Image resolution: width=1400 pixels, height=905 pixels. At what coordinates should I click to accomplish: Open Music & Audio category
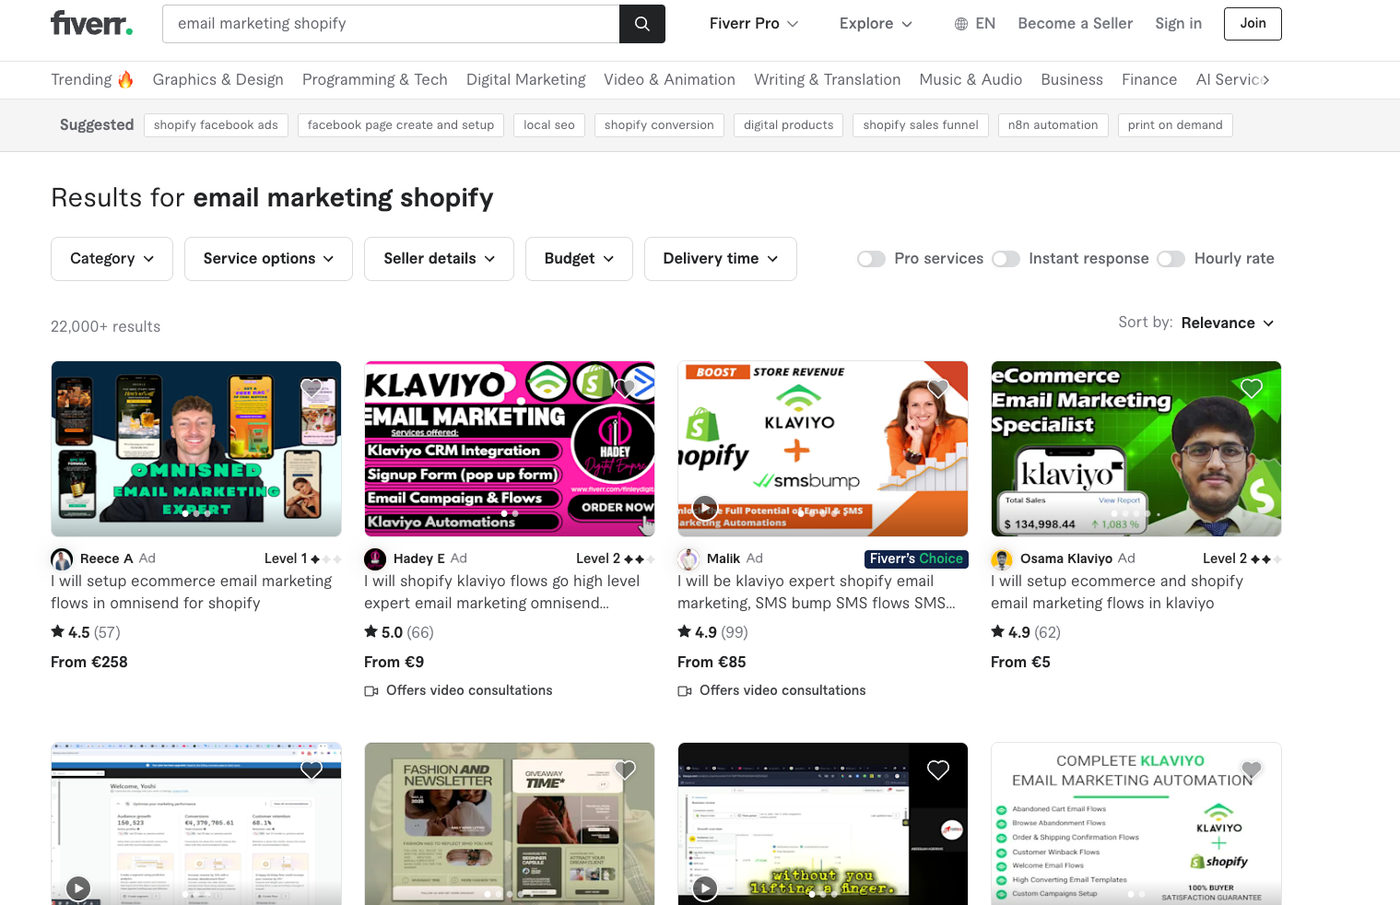click(x=970, y=79)
